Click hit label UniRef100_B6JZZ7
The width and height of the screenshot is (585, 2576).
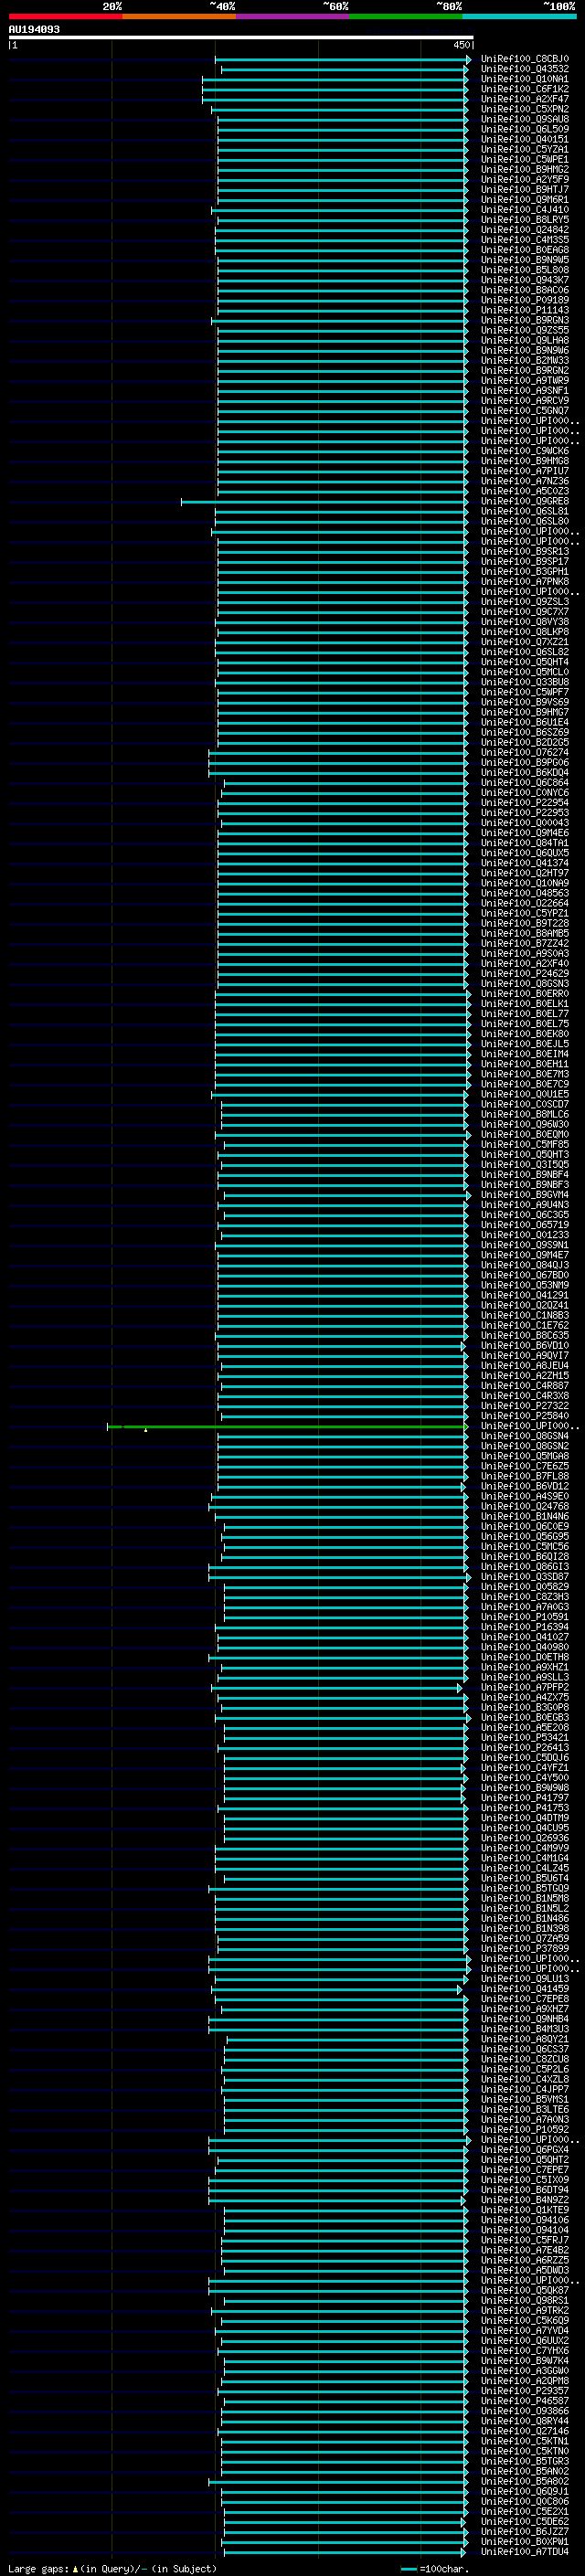(524, 2531)
